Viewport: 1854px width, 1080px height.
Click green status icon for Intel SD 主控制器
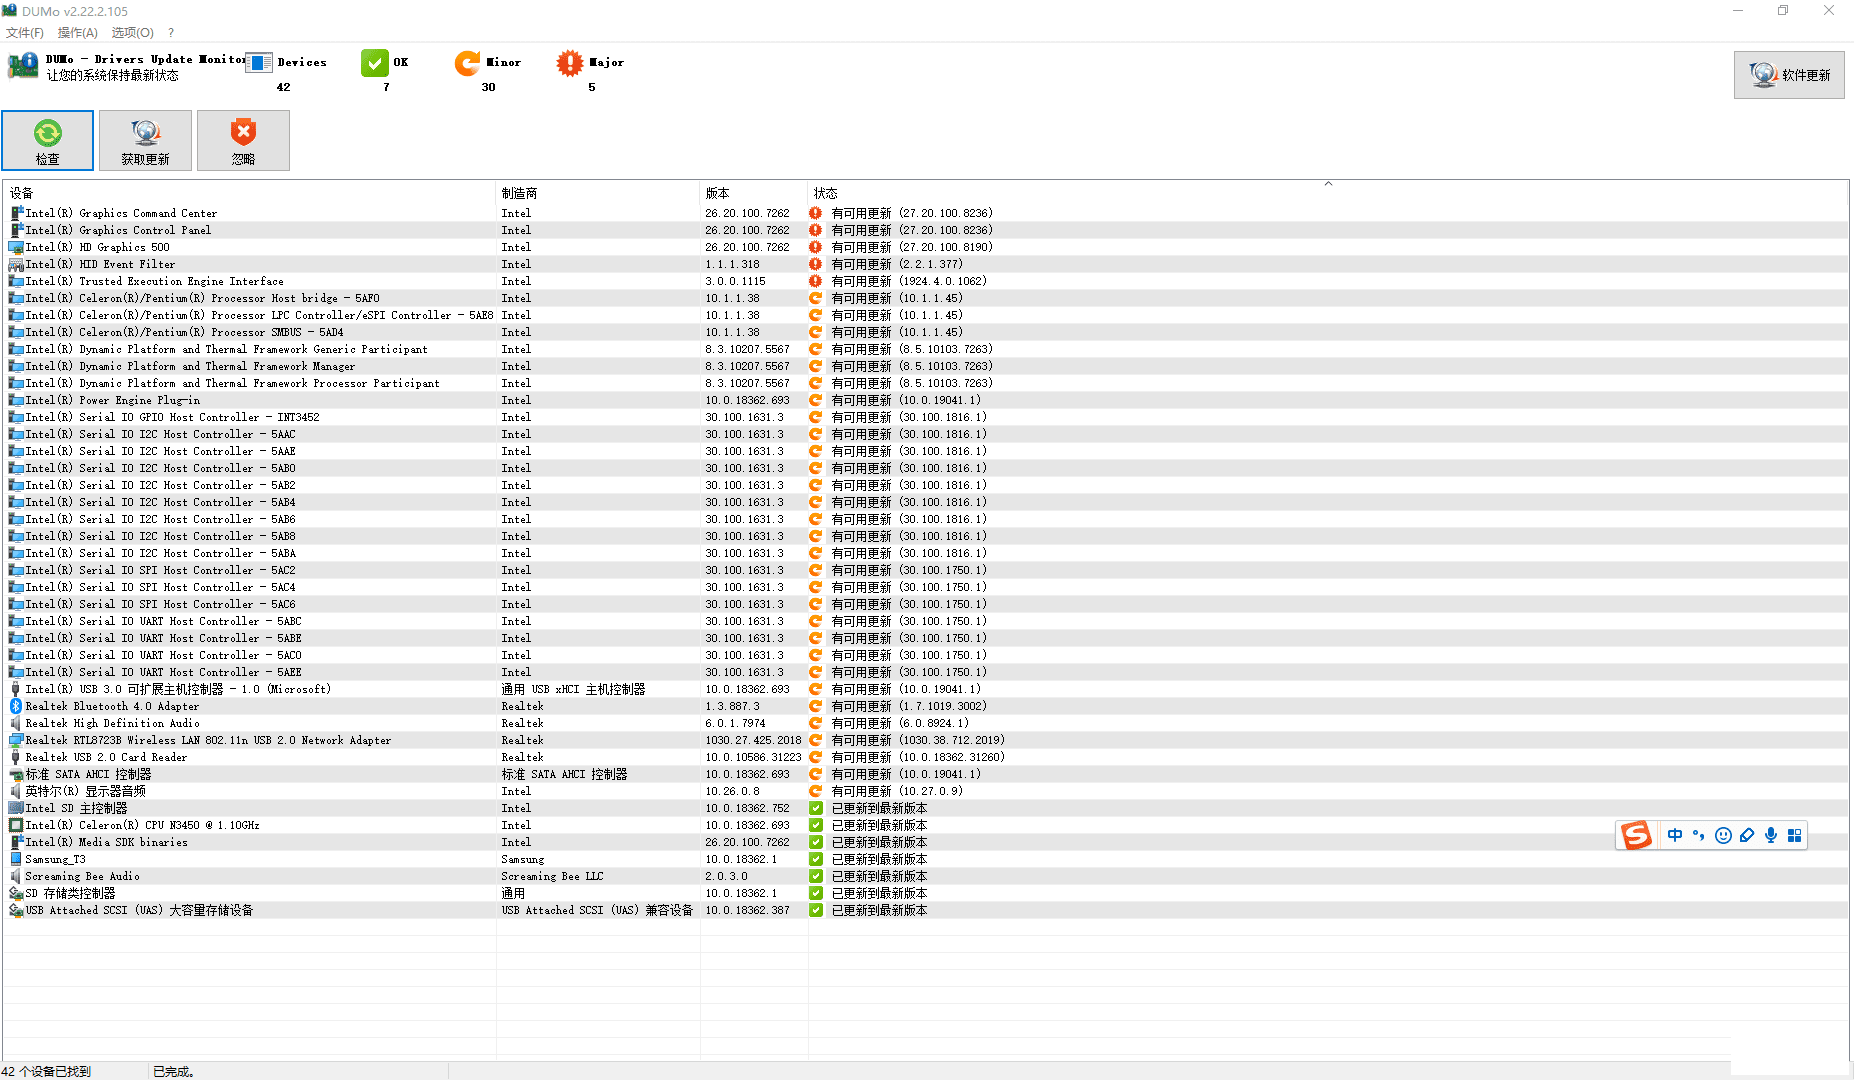[816, 808]
